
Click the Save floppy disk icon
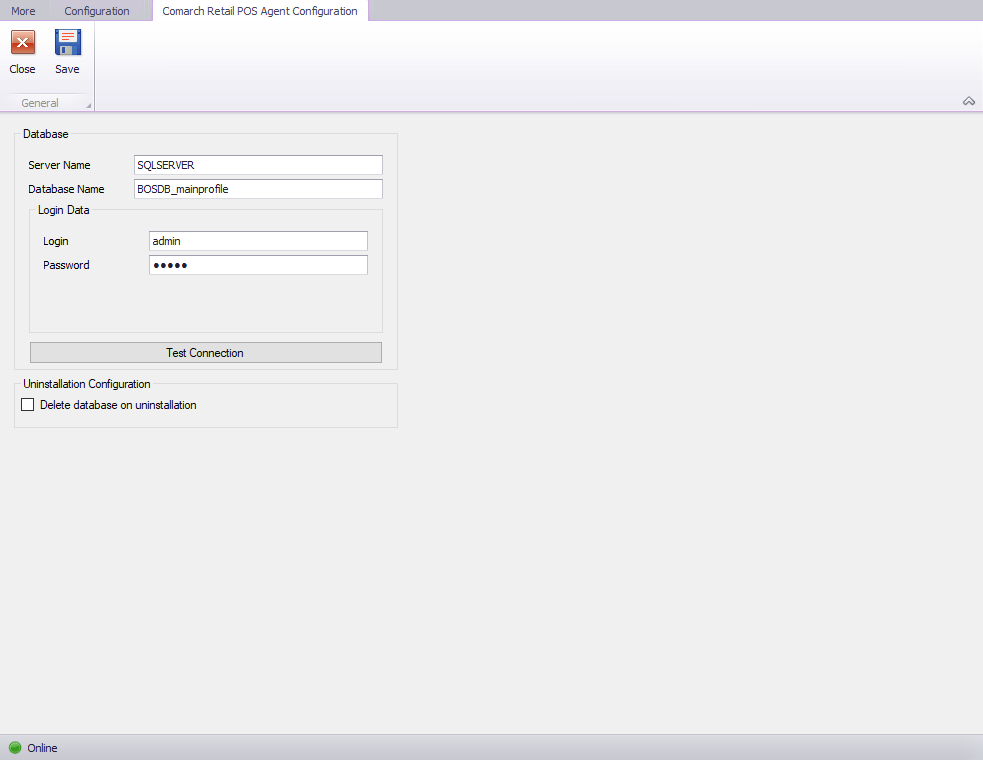pyautogui.click(x=68, y=43)
